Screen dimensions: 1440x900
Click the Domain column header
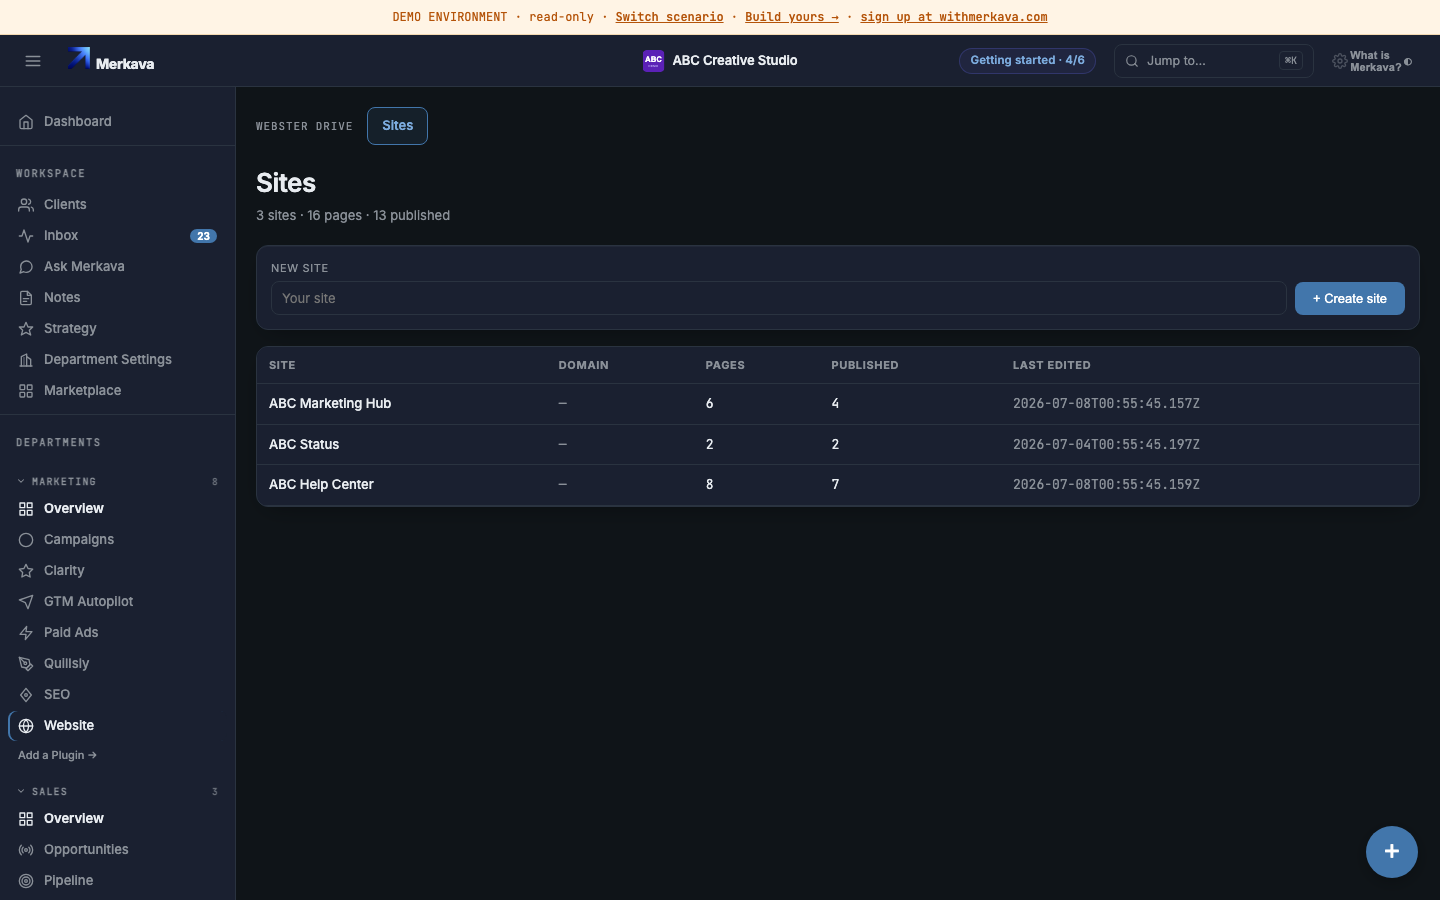[583, 365]
